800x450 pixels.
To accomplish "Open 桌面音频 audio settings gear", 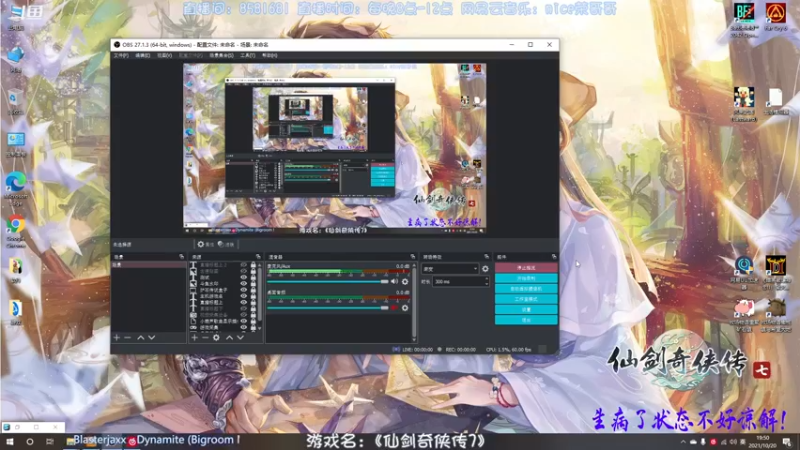I will pos(405,308).
